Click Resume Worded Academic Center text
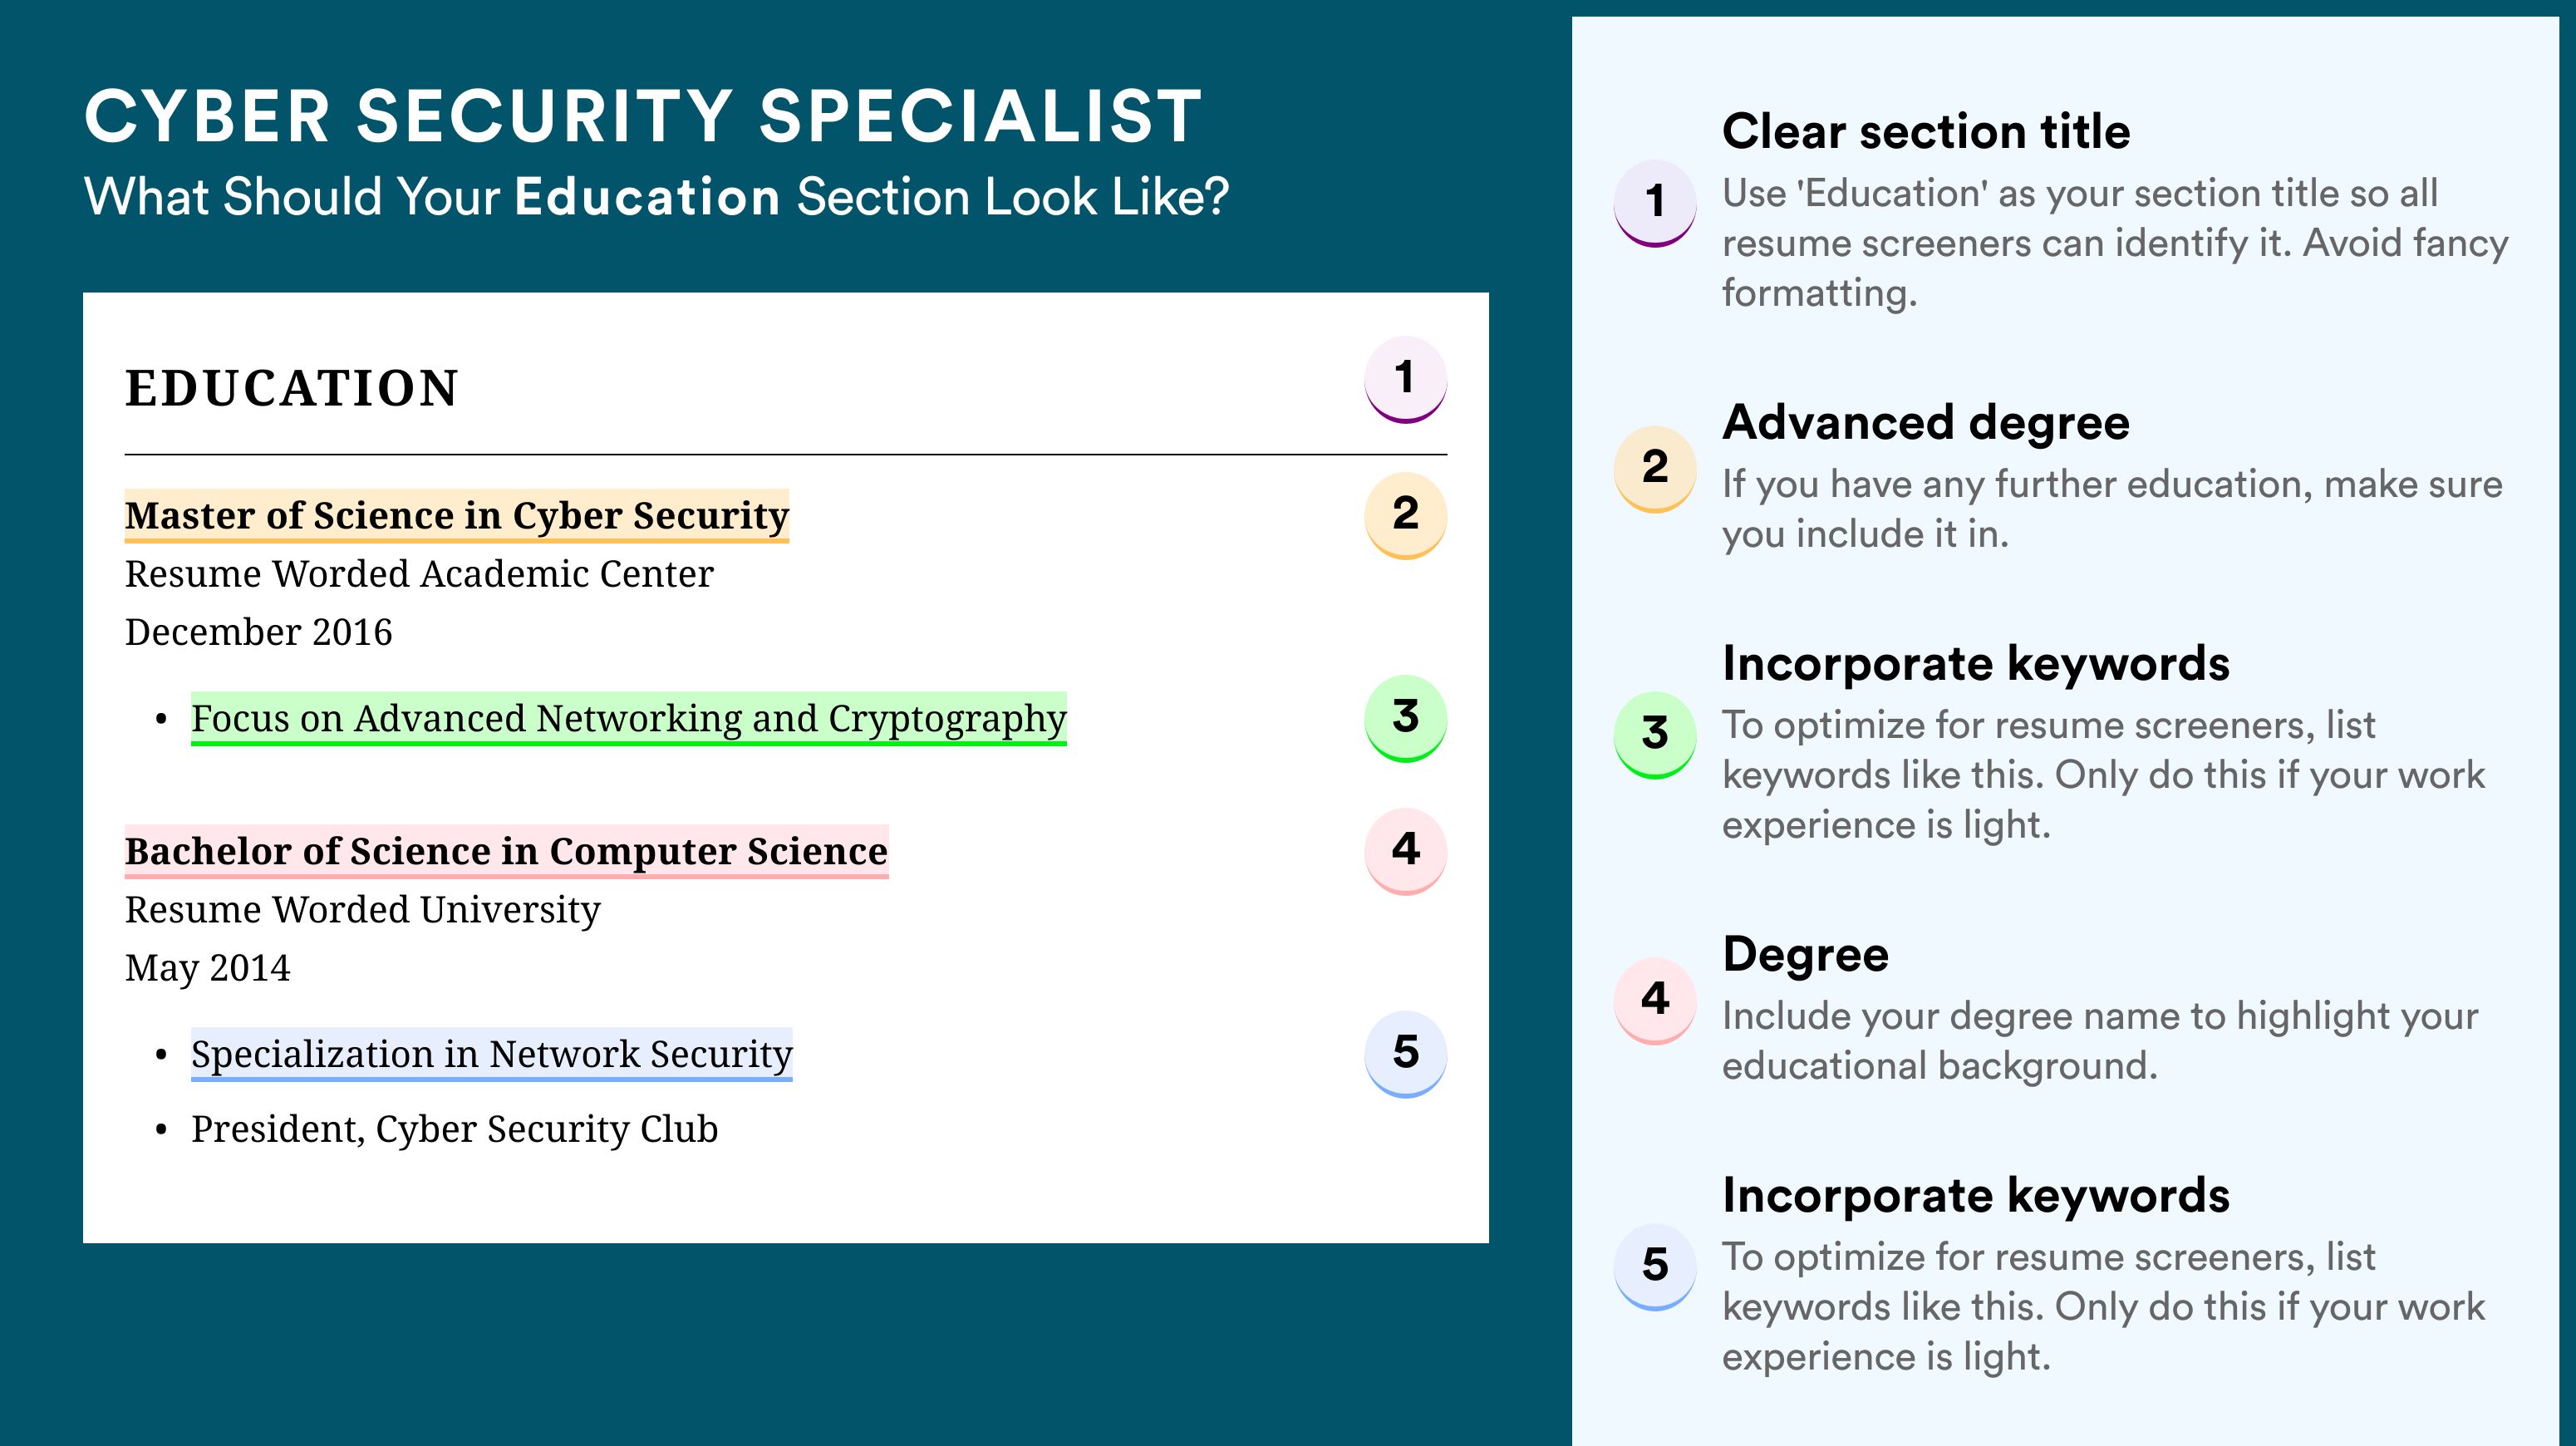Image resolution: width=2576 pixels, height=1446 pixels. pyautogui.click(x=419, y=574)
